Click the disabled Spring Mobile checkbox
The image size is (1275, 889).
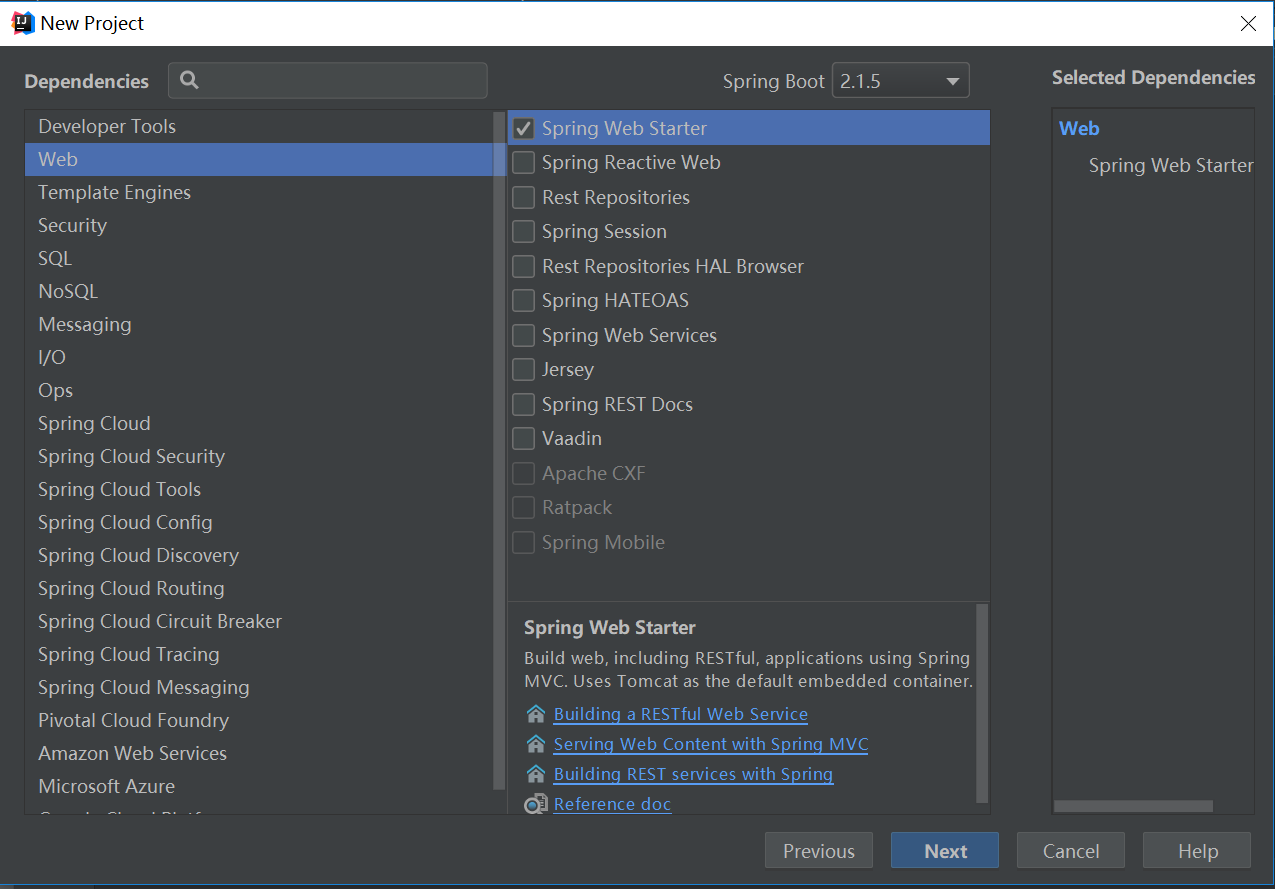click(x=523, y=542)
